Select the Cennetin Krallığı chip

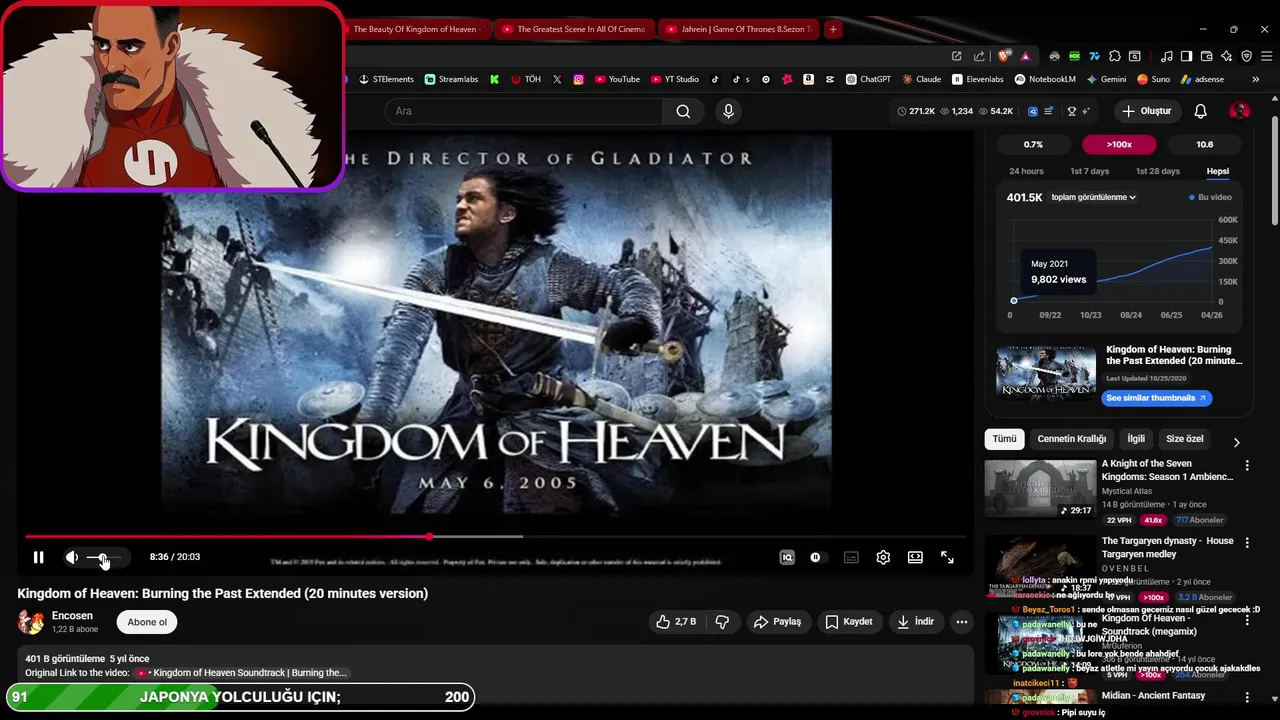[1072, 439]
